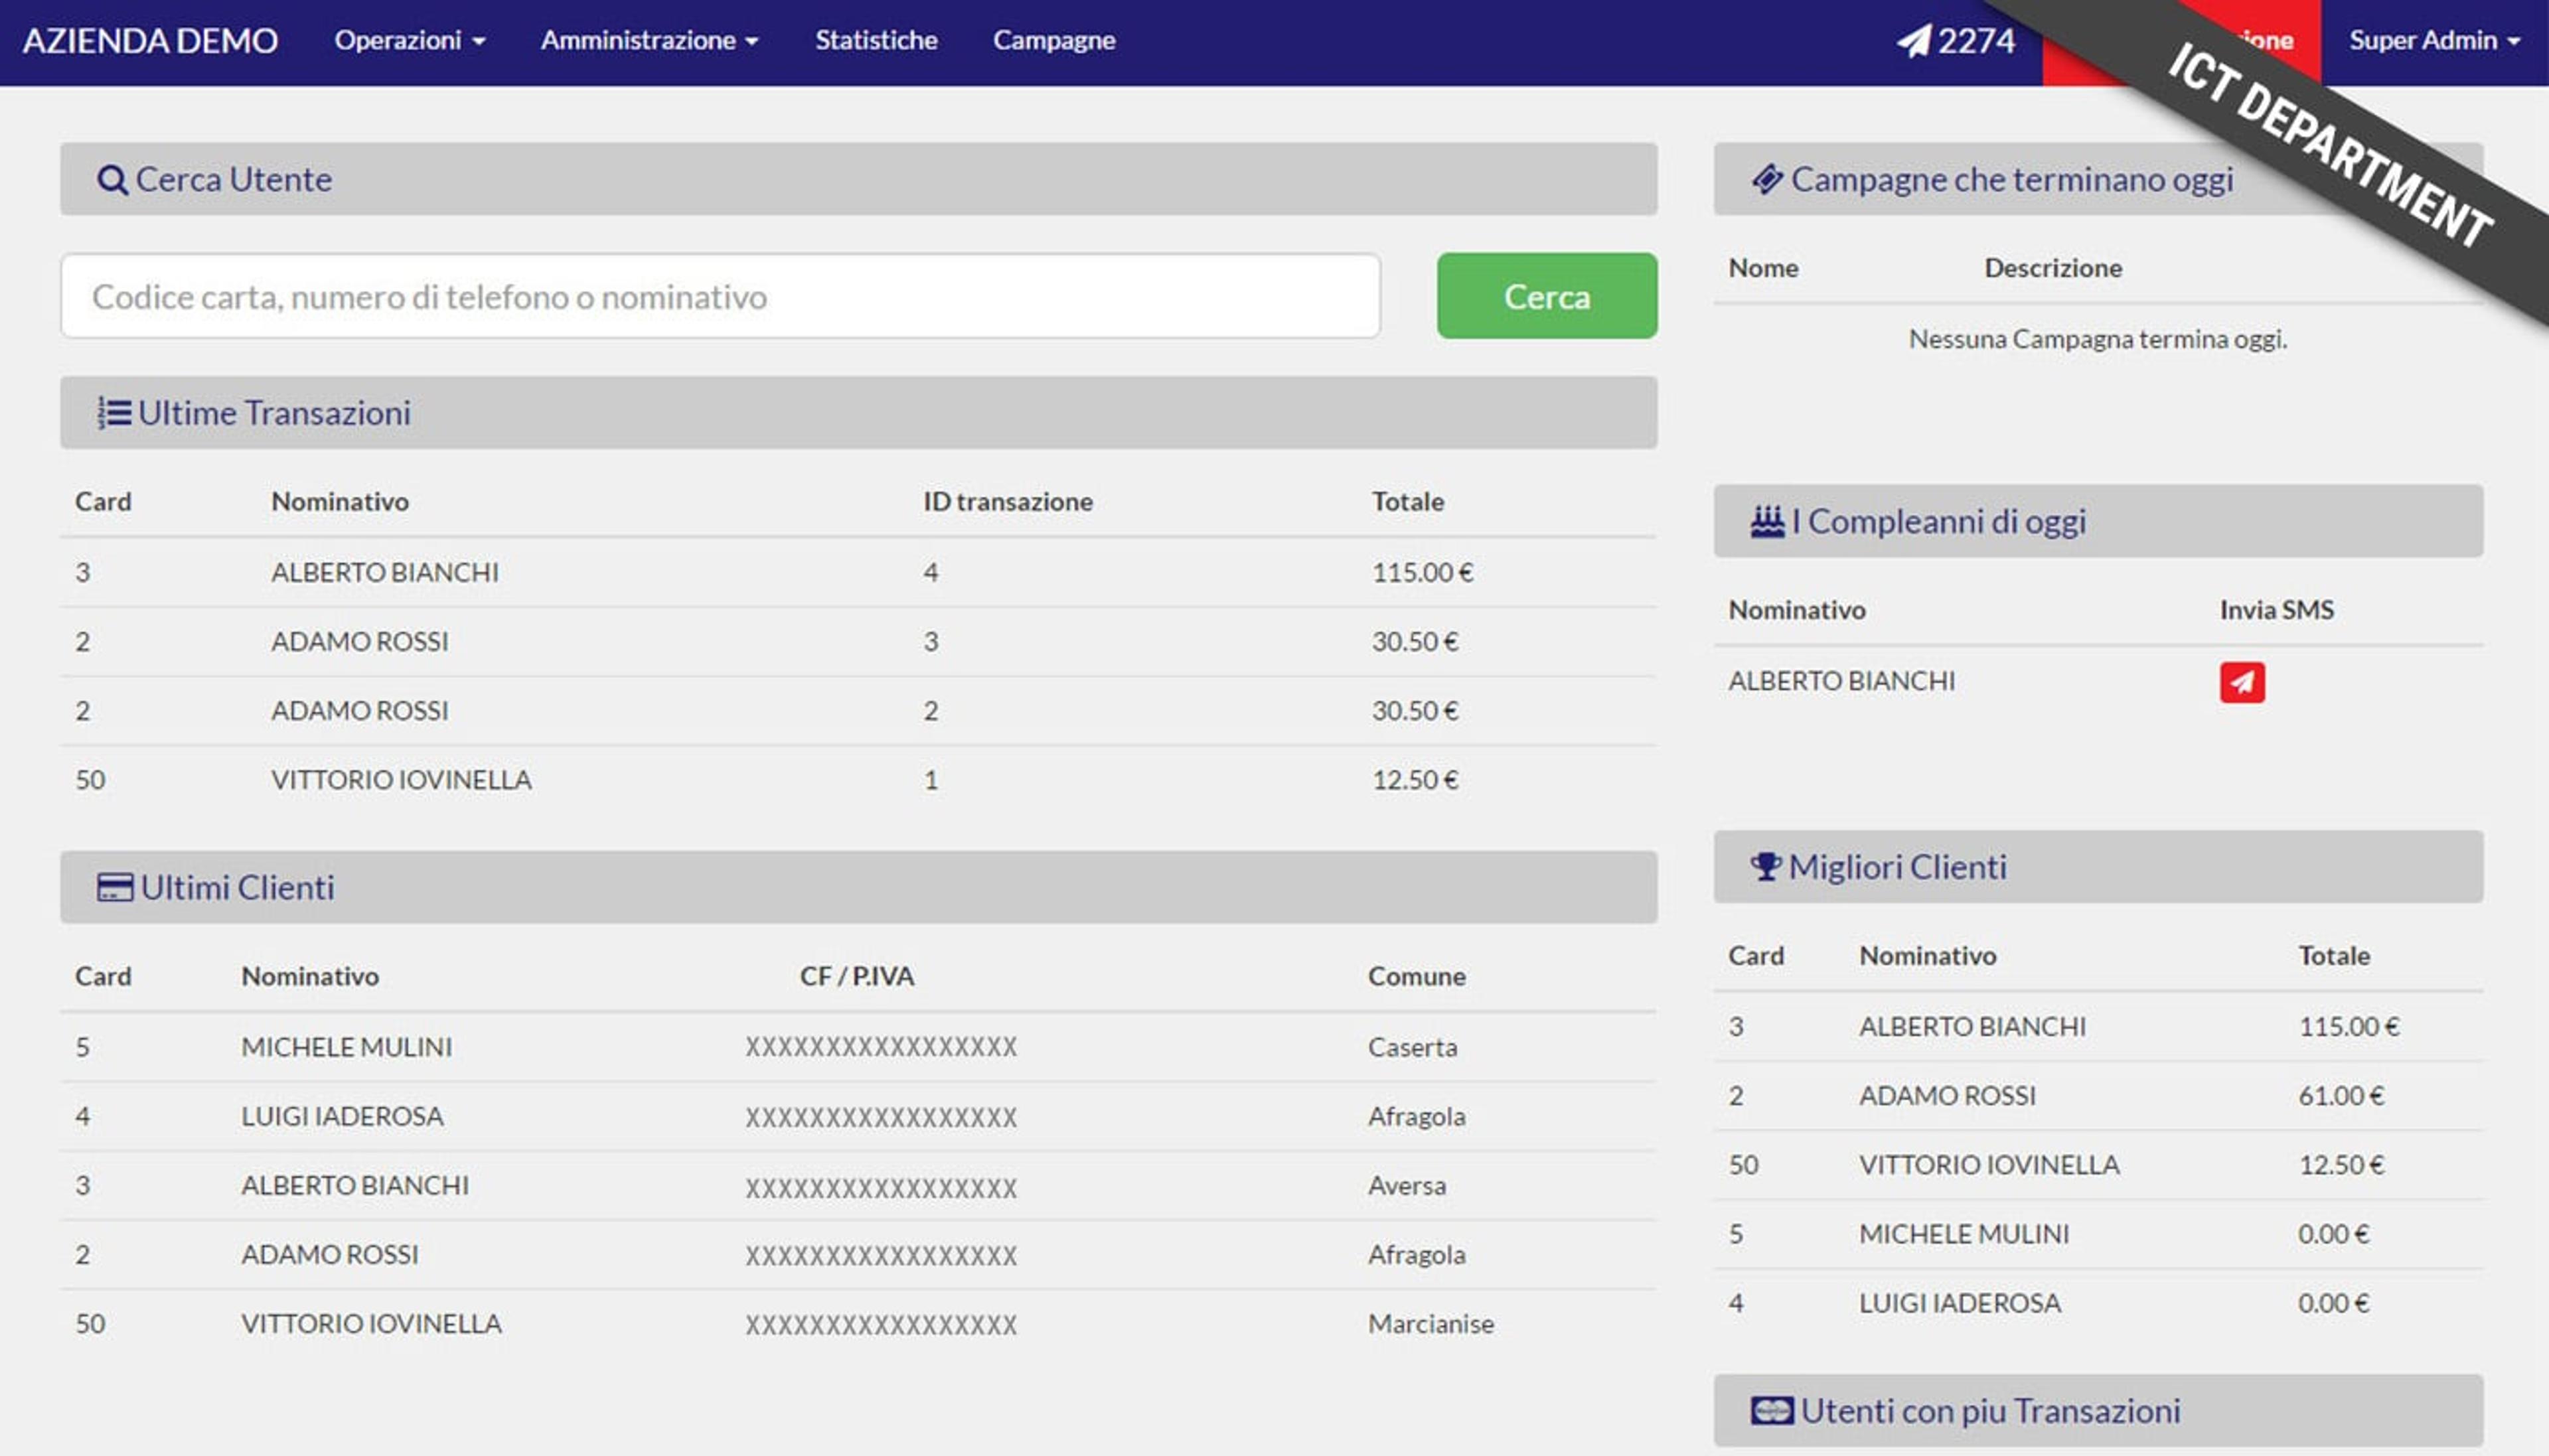Select ALBERTO BIANCHI in Ultime Transazioni

pyautogui.click(x=385, y=572)
